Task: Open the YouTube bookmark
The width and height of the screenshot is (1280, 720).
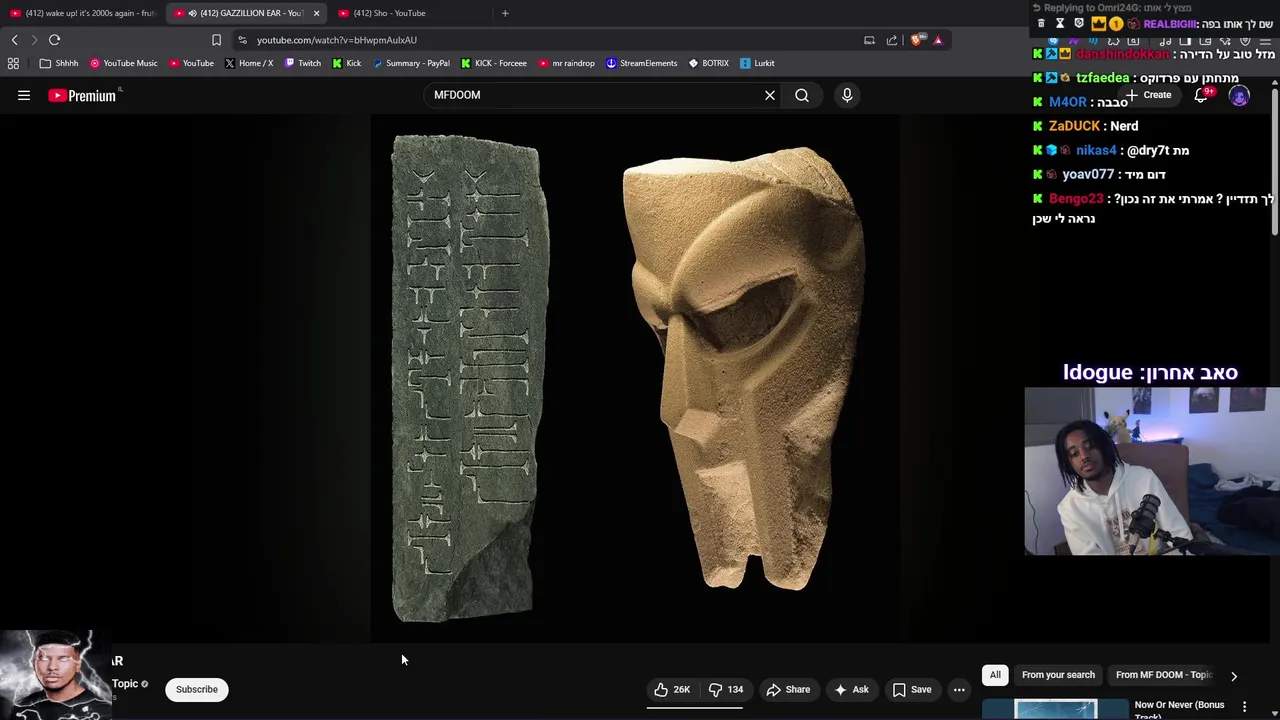Action: pyautogui.click(x=191, y=63)
